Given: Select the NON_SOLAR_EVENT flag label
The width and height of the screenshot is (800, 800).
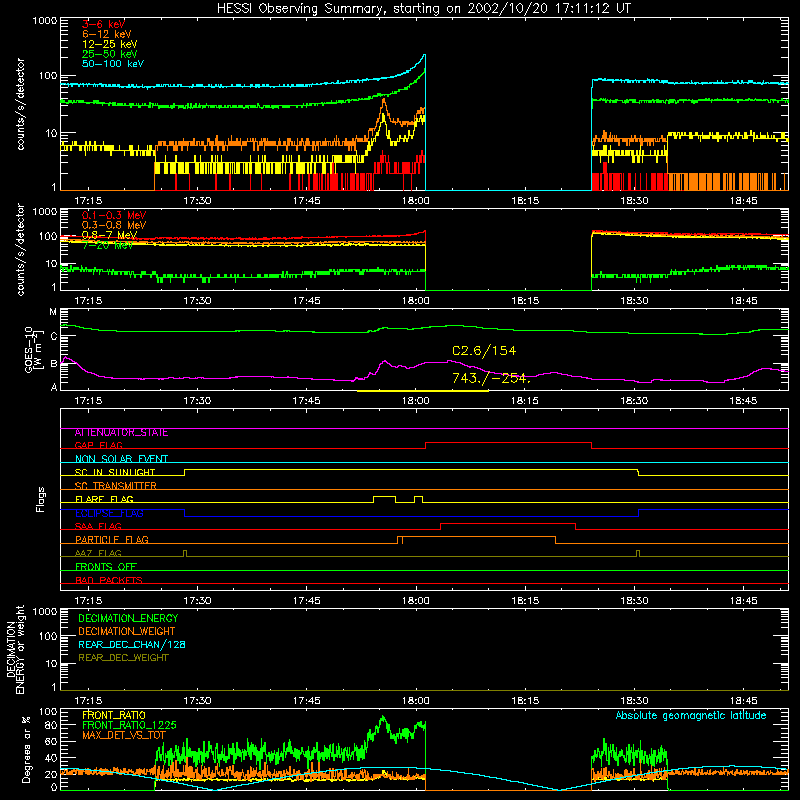Looking at the screenshot, I should coord(121,459).
